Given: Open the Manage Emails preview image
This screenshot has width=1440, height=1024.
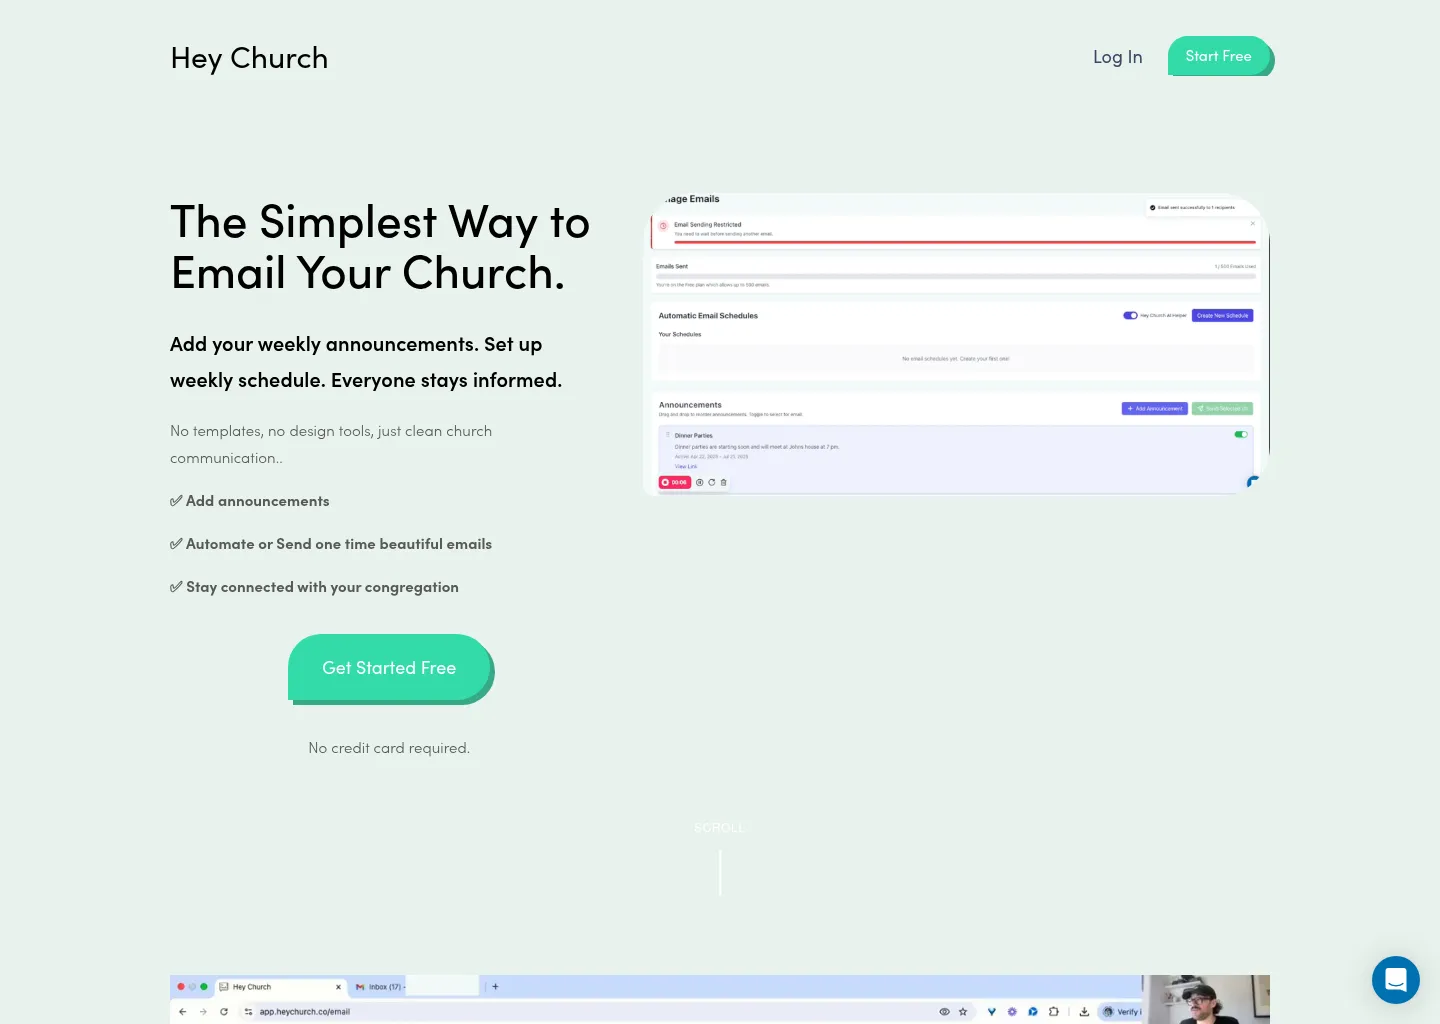Looking at the screenshot, I should pos(957,344).
